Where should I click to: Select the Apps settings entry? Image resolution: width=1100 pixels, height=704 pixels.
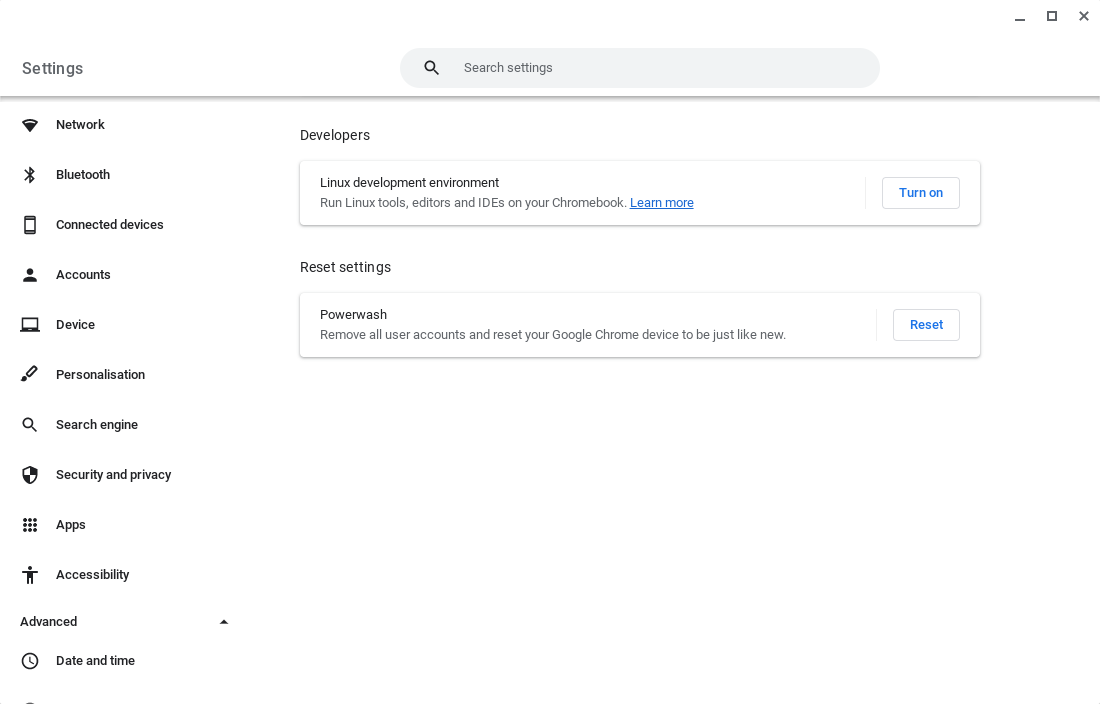tap(70, 524)
